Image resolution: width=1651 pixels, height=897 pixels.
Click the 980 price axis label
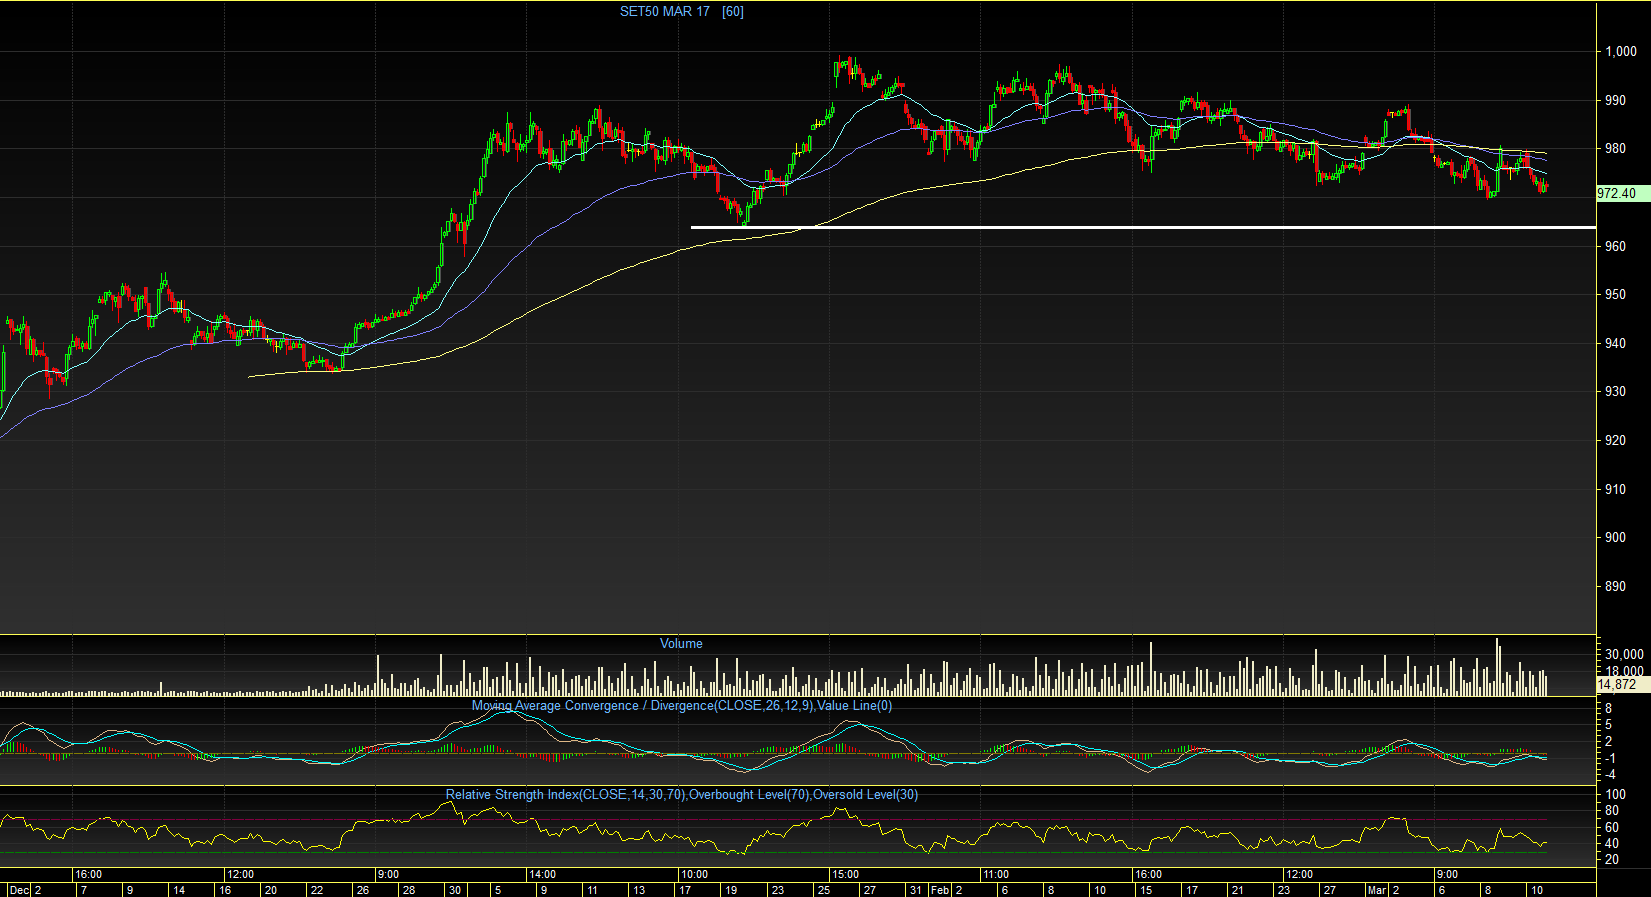(1615, 149)
